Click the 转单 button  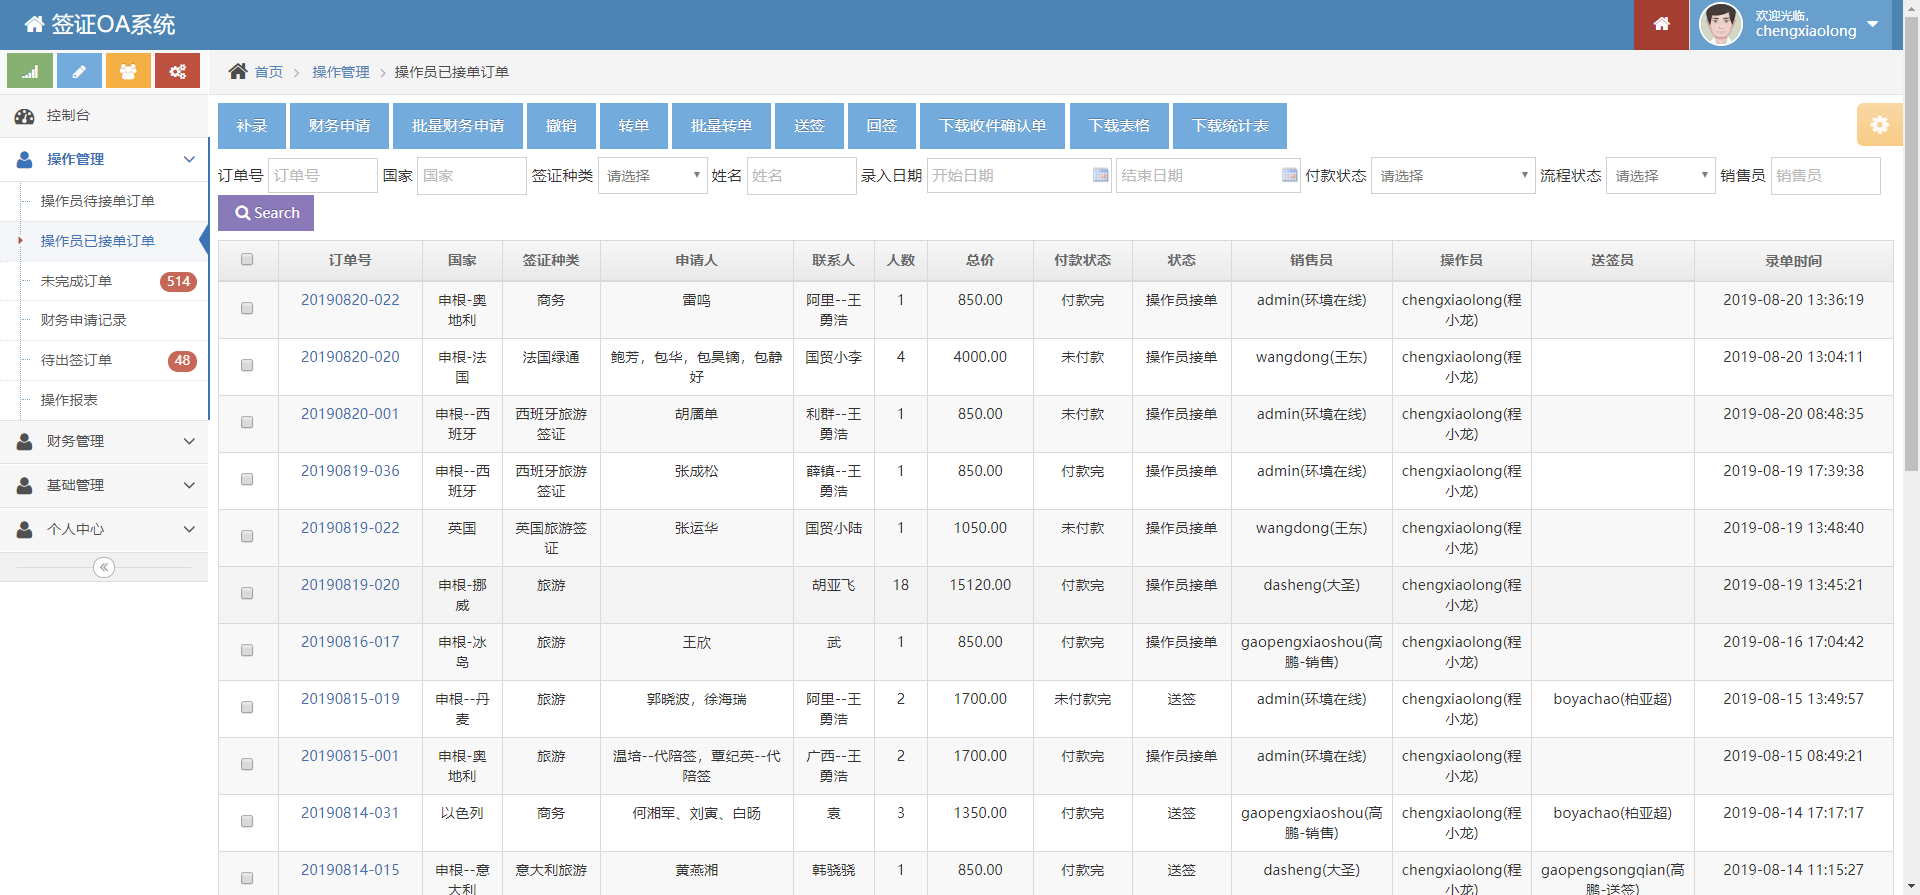(634, 126)
